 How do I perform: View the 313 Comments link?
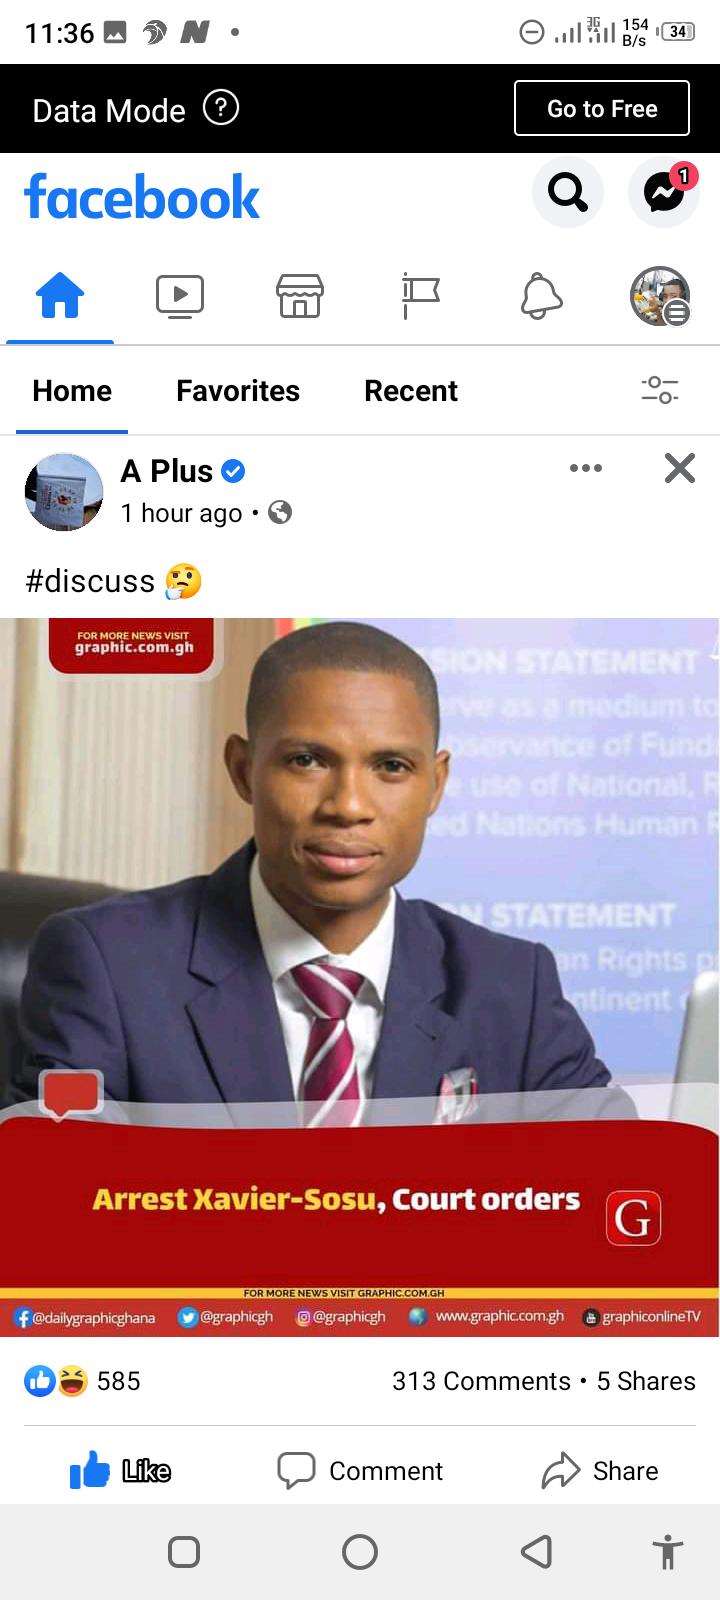coord(481,1381)
